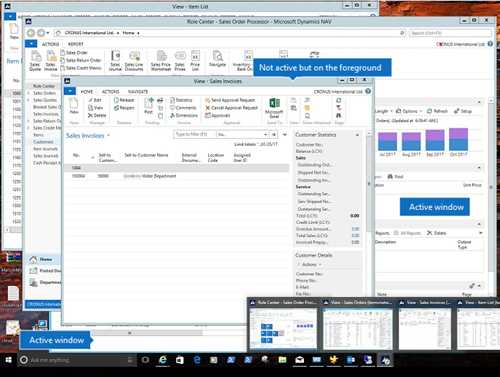The image size is (500, 377).
Task: Open Statistics from the Sales Invoices ribbon
Action: 181,100
